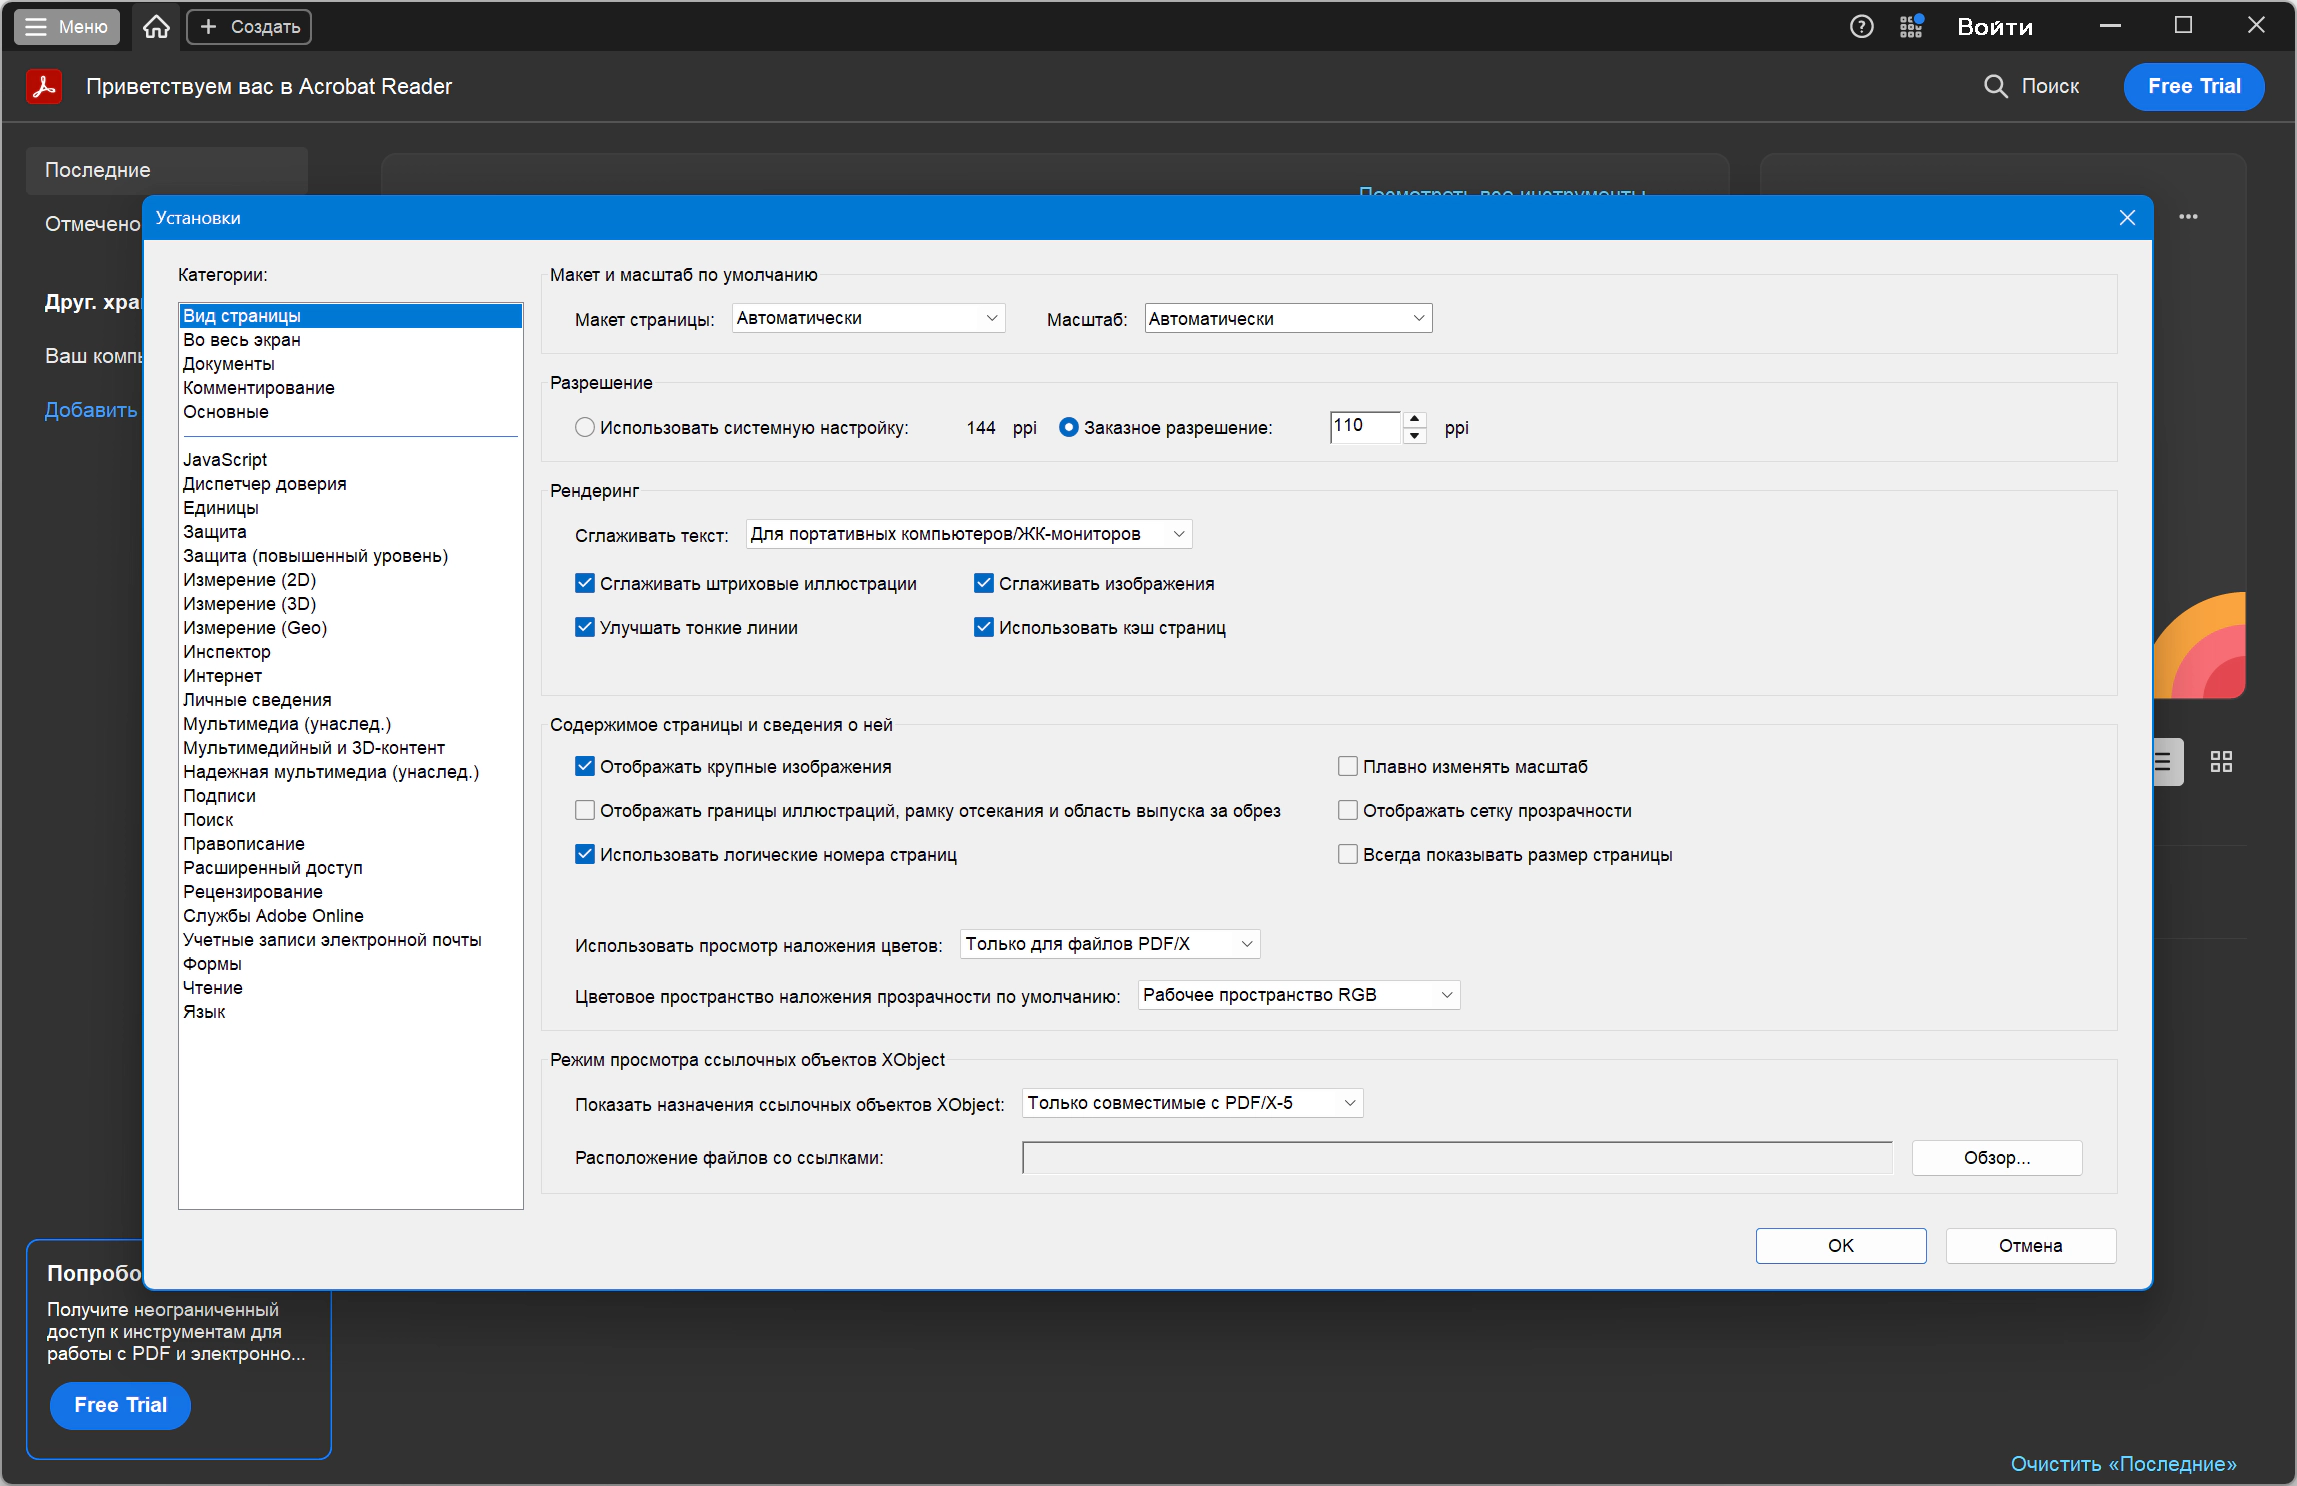Screen dimensions: 2297x1486
Task: Select Язык category
Action: point(350,1012)
